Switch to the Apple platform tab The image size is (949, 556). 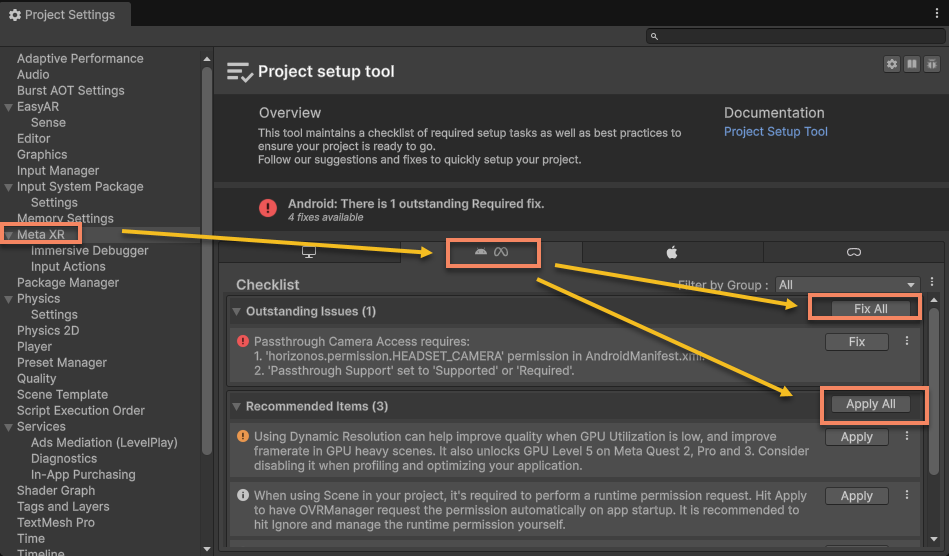672,252
